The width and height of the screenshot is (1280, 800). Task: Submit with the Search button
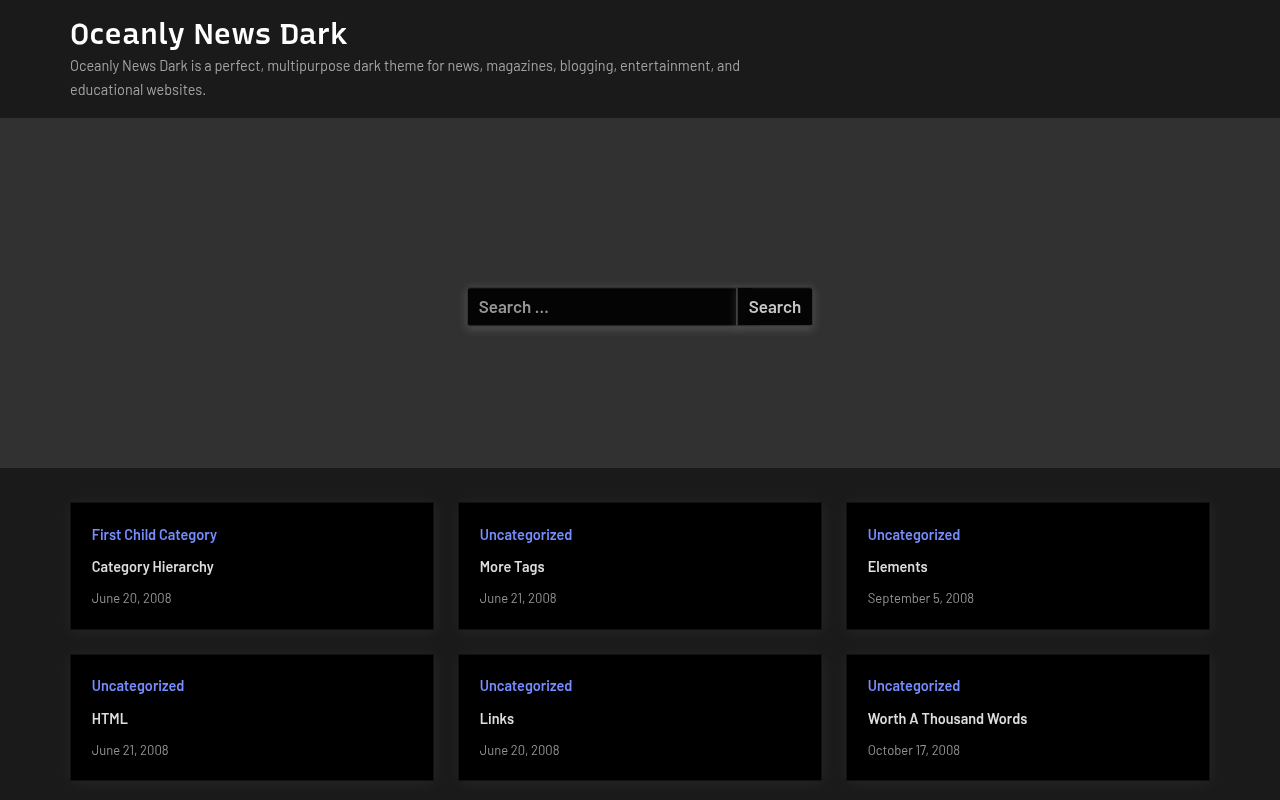pos(775,307)
